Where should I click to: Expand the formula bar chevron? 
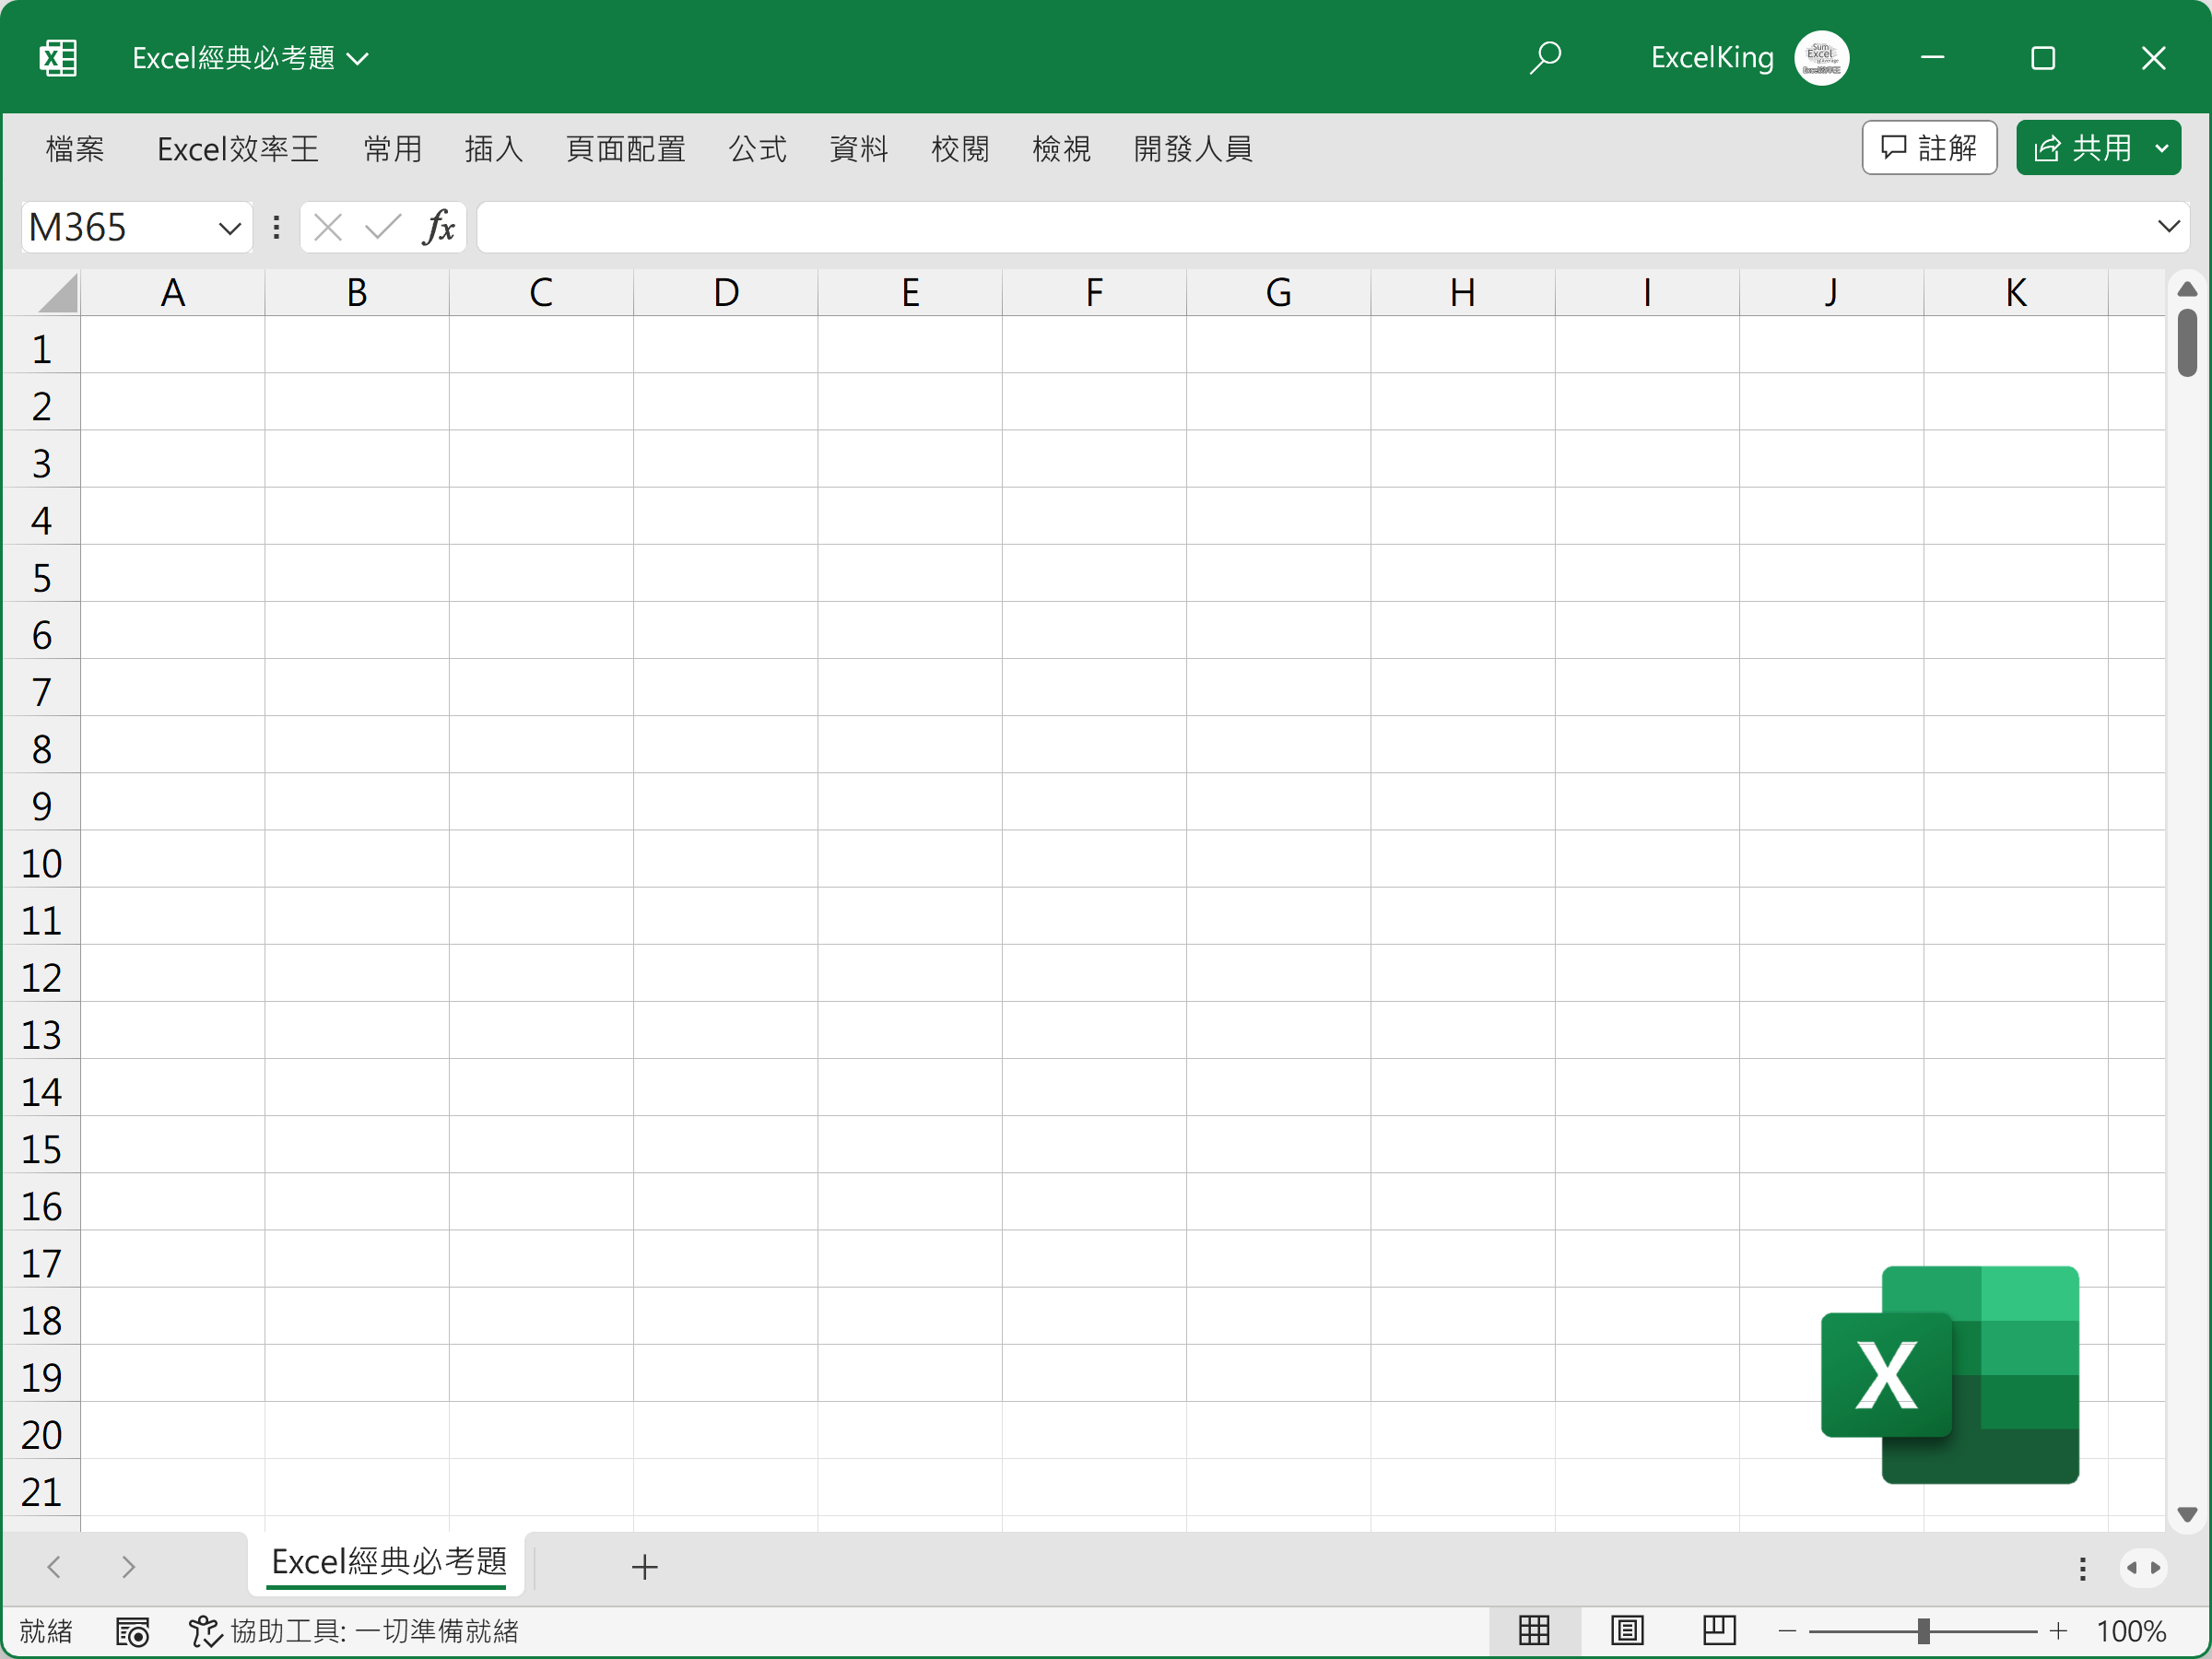coord(2167,227)
